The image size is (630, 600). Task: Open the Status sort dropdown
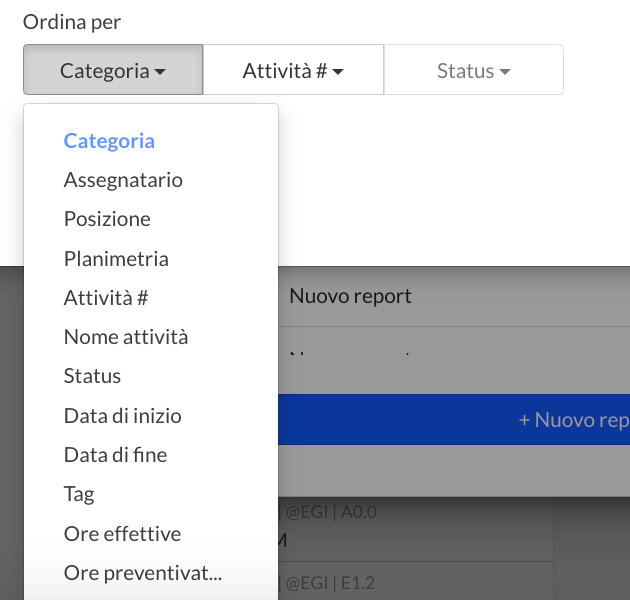pos(473,71)
